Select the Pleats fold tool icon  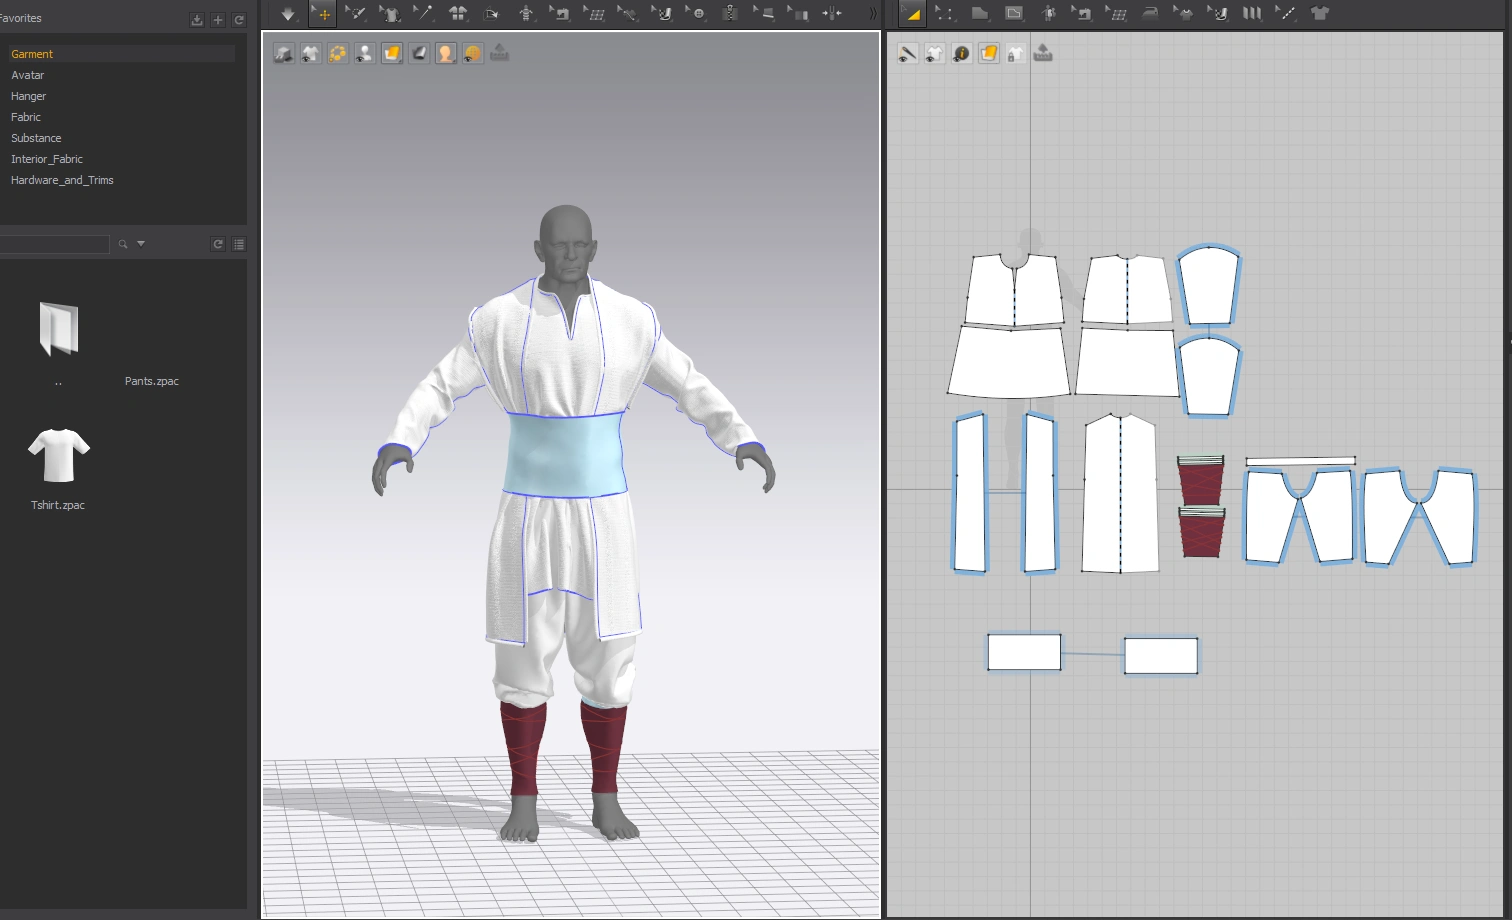click(1252, 14)
